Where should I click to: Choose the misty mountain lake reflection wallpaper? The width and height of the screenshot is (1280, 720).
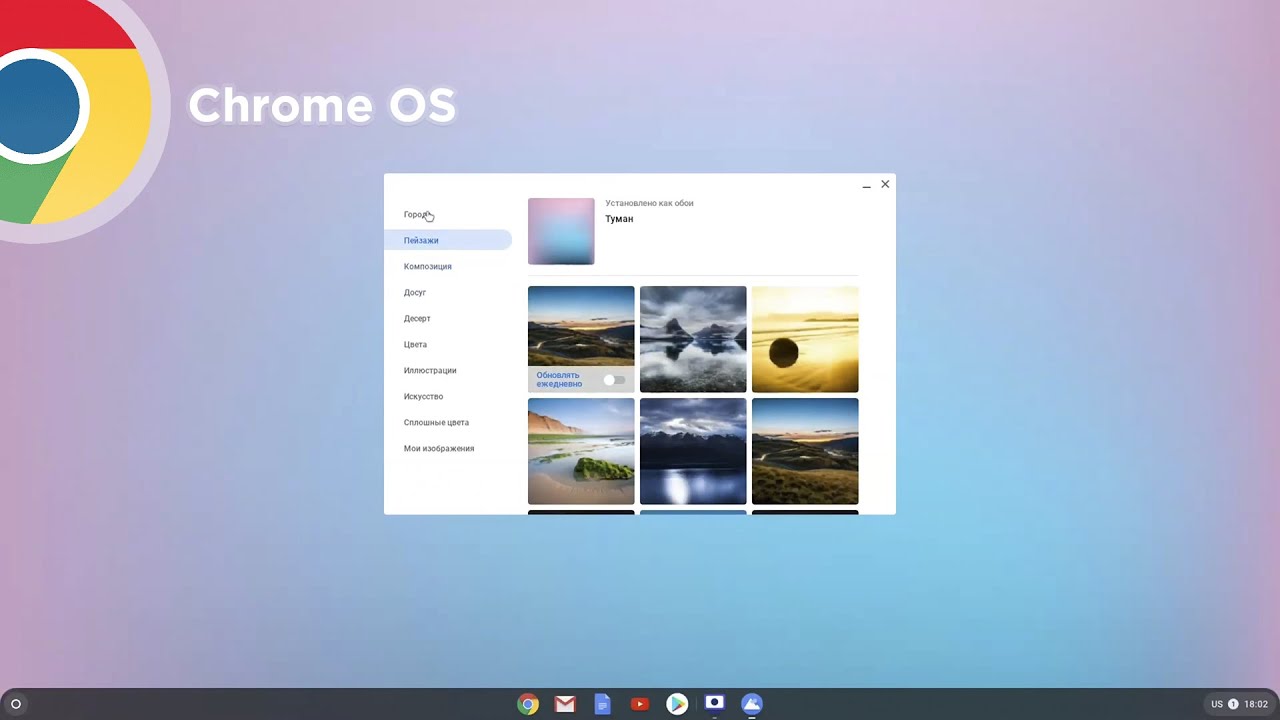pyautogui.click(x=693, y=339)
